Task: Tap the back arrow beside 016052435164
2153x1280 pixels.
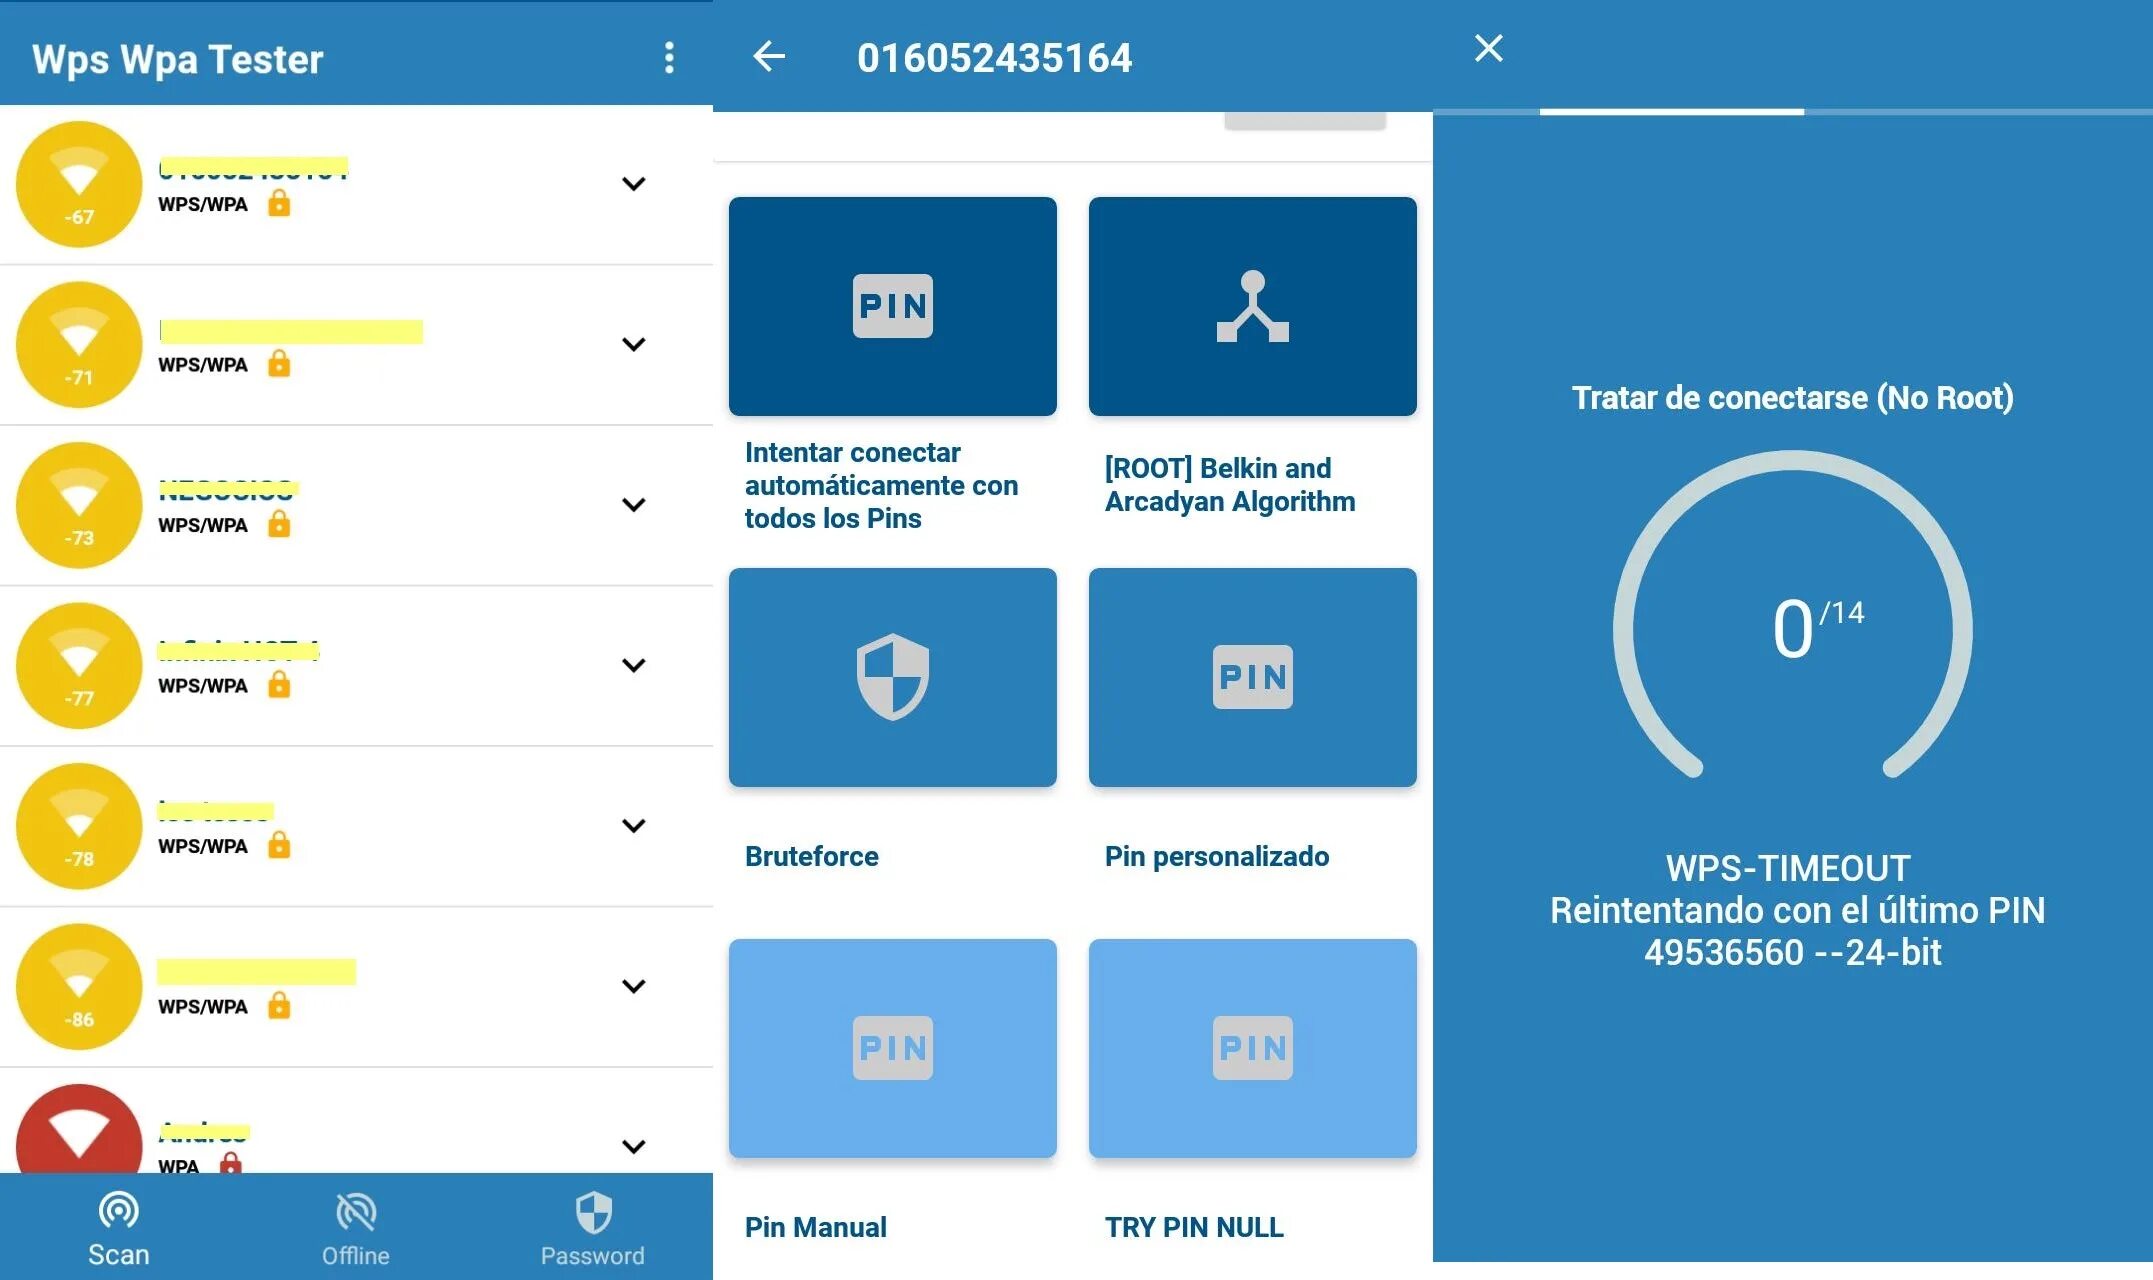Action: tap(768, 57)
